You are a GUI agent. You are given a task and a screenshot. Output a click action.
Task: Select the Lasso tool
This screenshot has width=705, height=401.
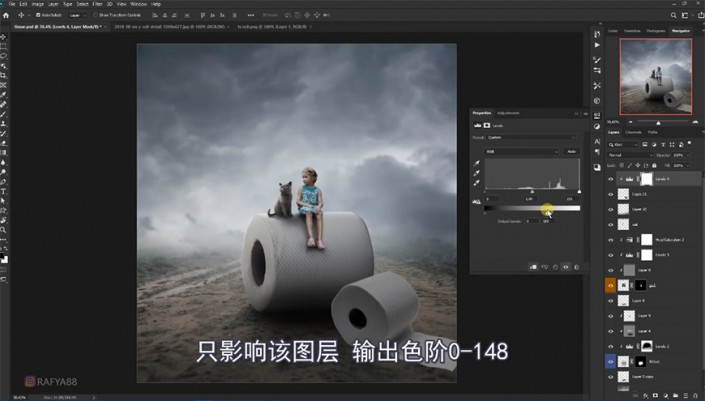[x=4, y=56]
